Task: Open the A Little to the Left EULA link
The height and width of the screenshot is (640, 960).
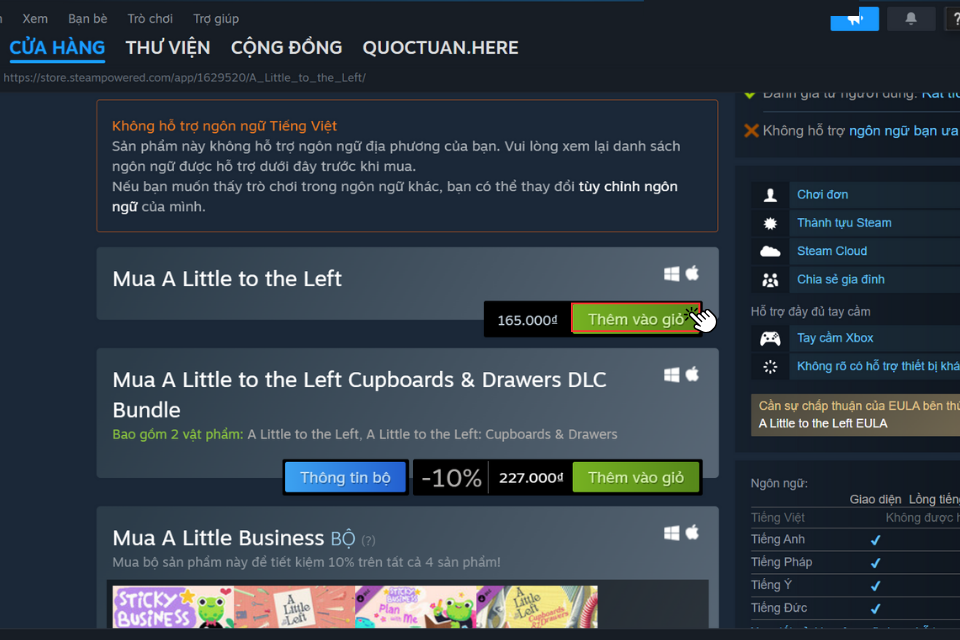Action: tap(822, 424)
